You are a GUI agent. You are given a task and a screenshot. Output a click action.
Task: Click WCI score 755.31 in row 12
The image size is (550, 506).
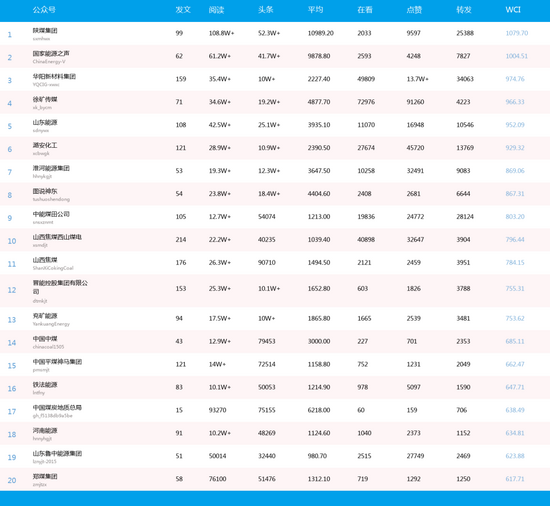[x=515, y=288]
